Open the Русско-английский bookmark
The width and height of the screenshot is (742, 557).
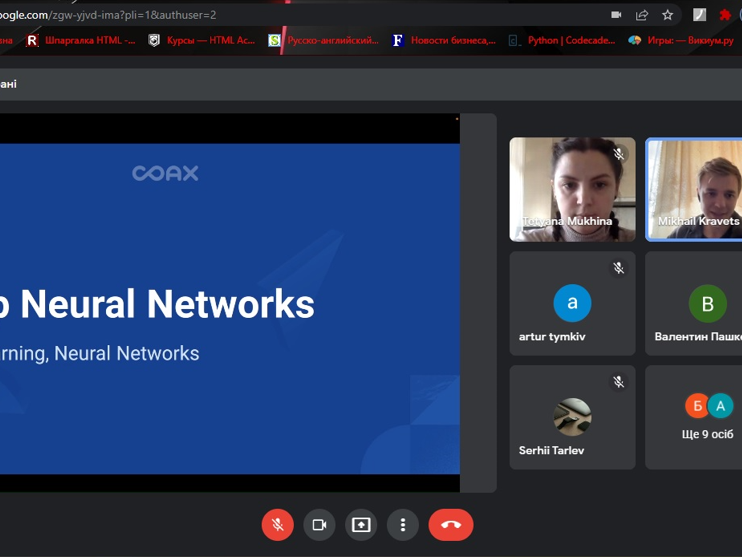(x=324, y=40)
